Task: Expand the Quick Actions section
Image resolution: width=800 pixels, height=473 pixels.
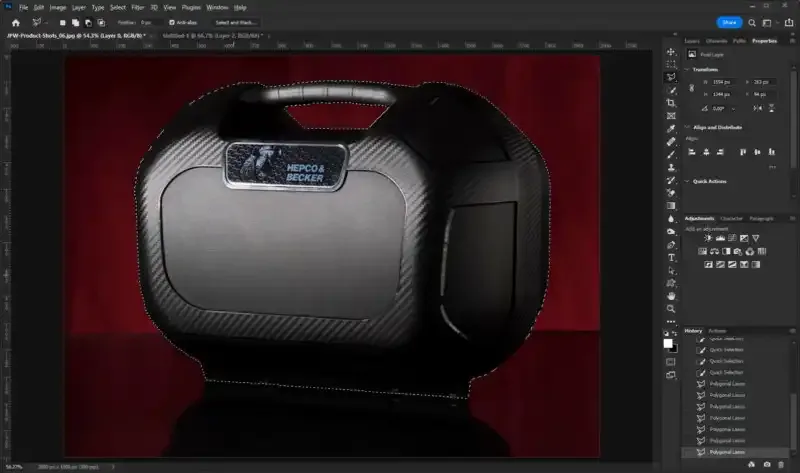Action: pyautogui.click(x=688, y=181)
